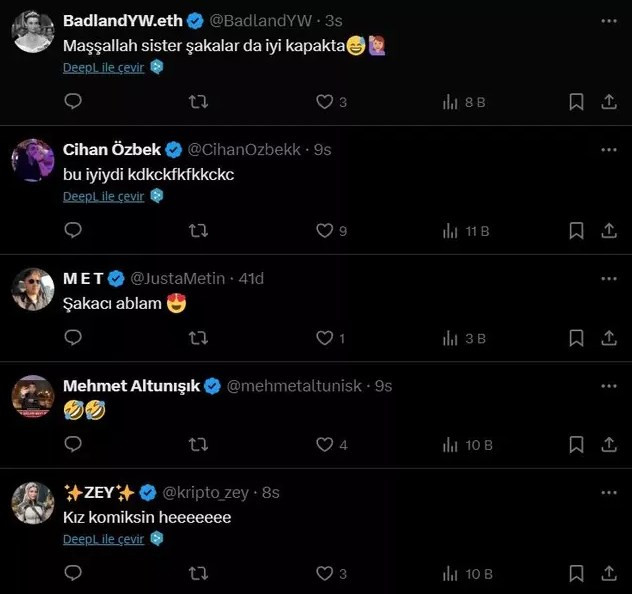The height and width of the screenshot is (594, 632).
Task: Retweet Cihan Özbek's post
Action: 199,230
